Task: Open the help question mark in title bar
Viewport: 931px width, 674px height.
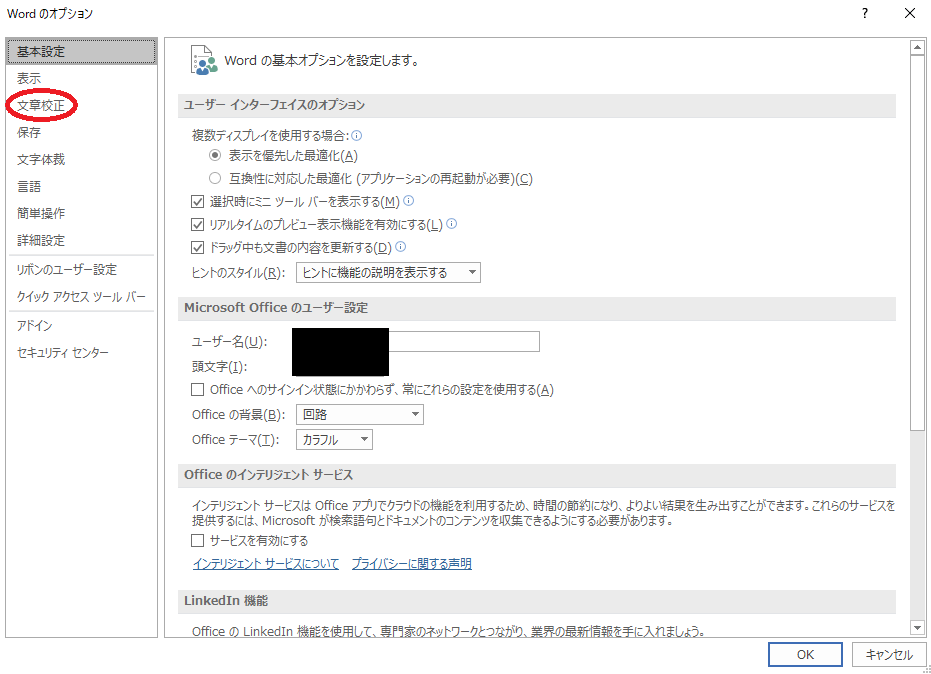Action: [x=864, y=13]
